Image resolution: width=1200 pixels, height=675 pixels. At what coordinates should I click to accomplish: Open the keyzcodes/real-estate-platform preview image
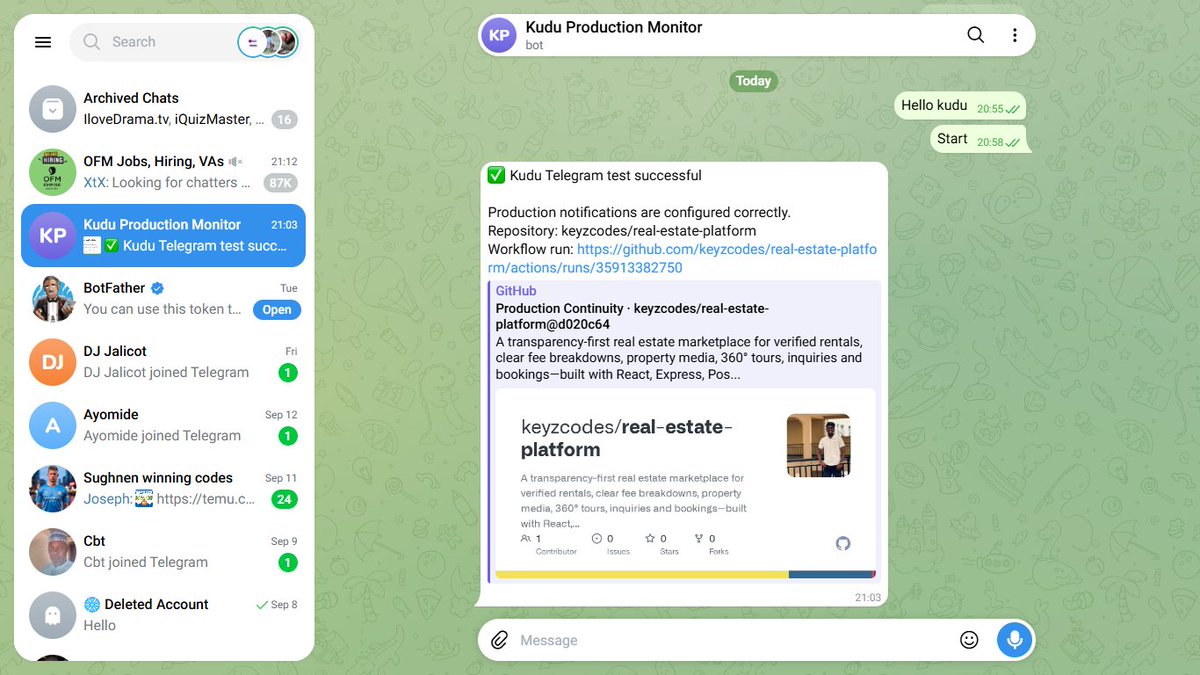(685, 483)
